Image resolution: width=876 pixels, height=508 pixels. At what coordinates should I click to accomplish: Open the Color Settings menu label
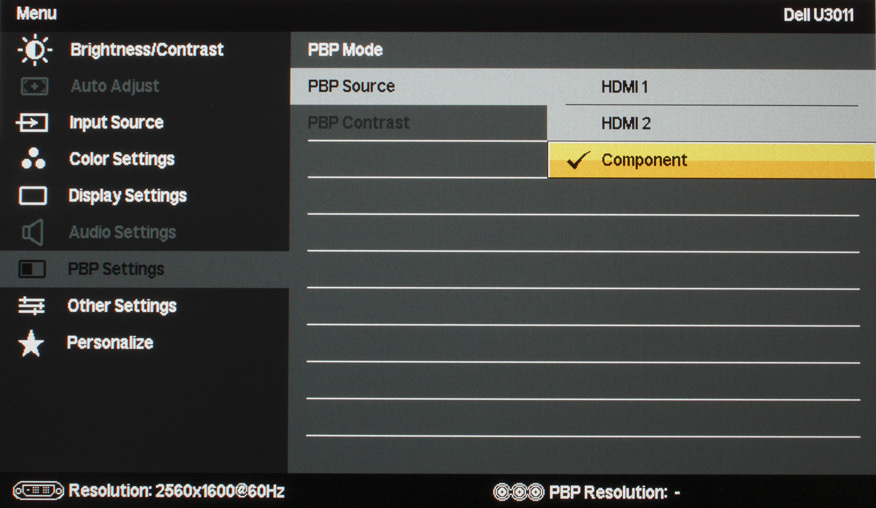click(122, 159)
